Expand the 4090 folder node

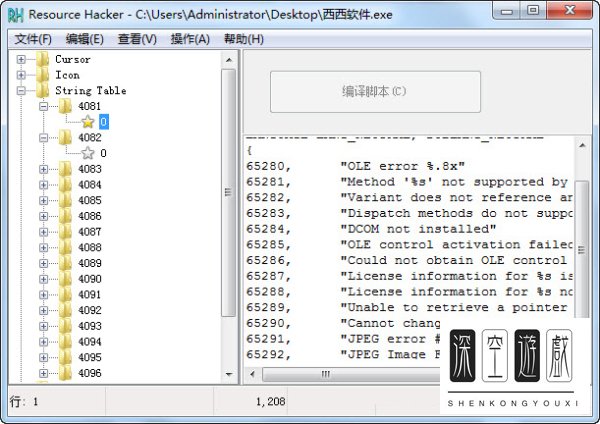(x=44, y=279)
